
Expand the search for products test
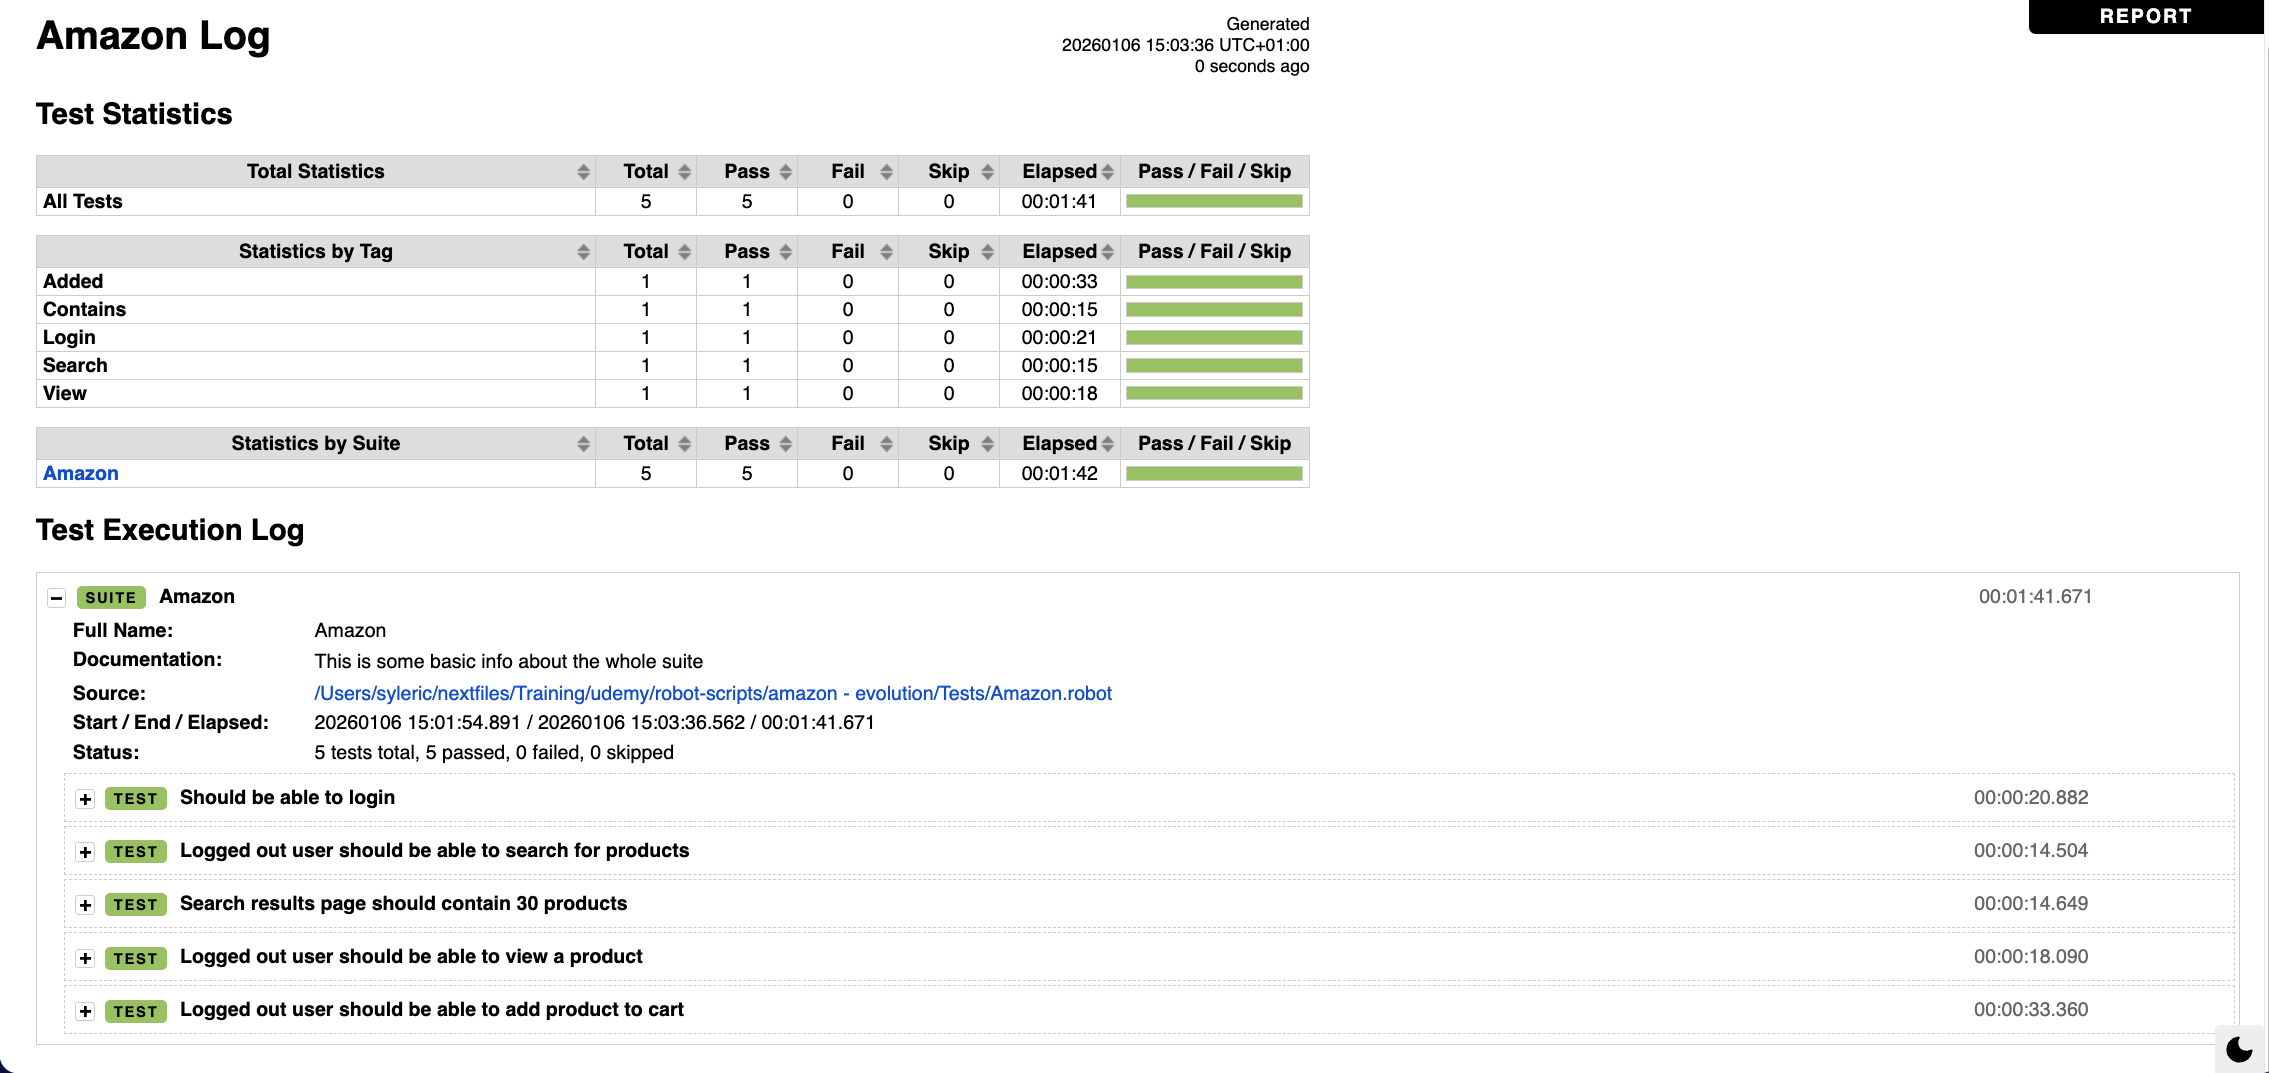pos(85,851)
